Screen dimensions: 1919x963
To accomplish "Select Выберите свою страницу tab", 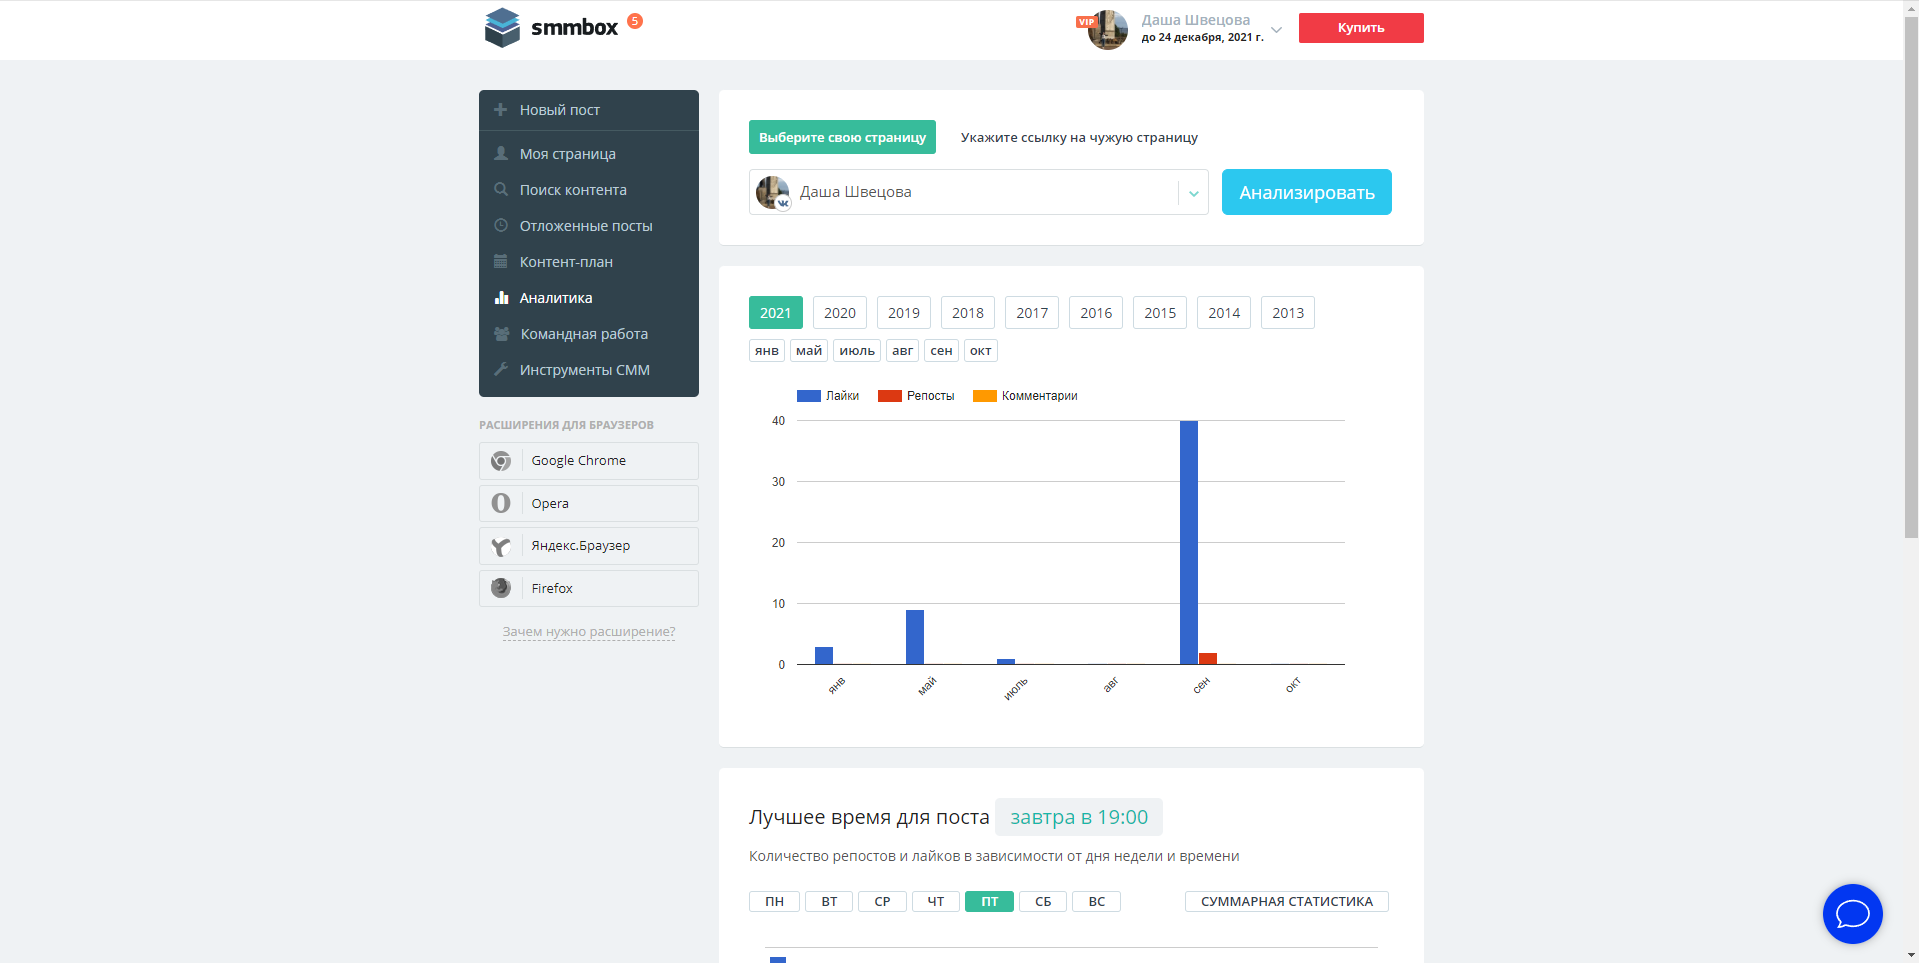I will 842,137.
